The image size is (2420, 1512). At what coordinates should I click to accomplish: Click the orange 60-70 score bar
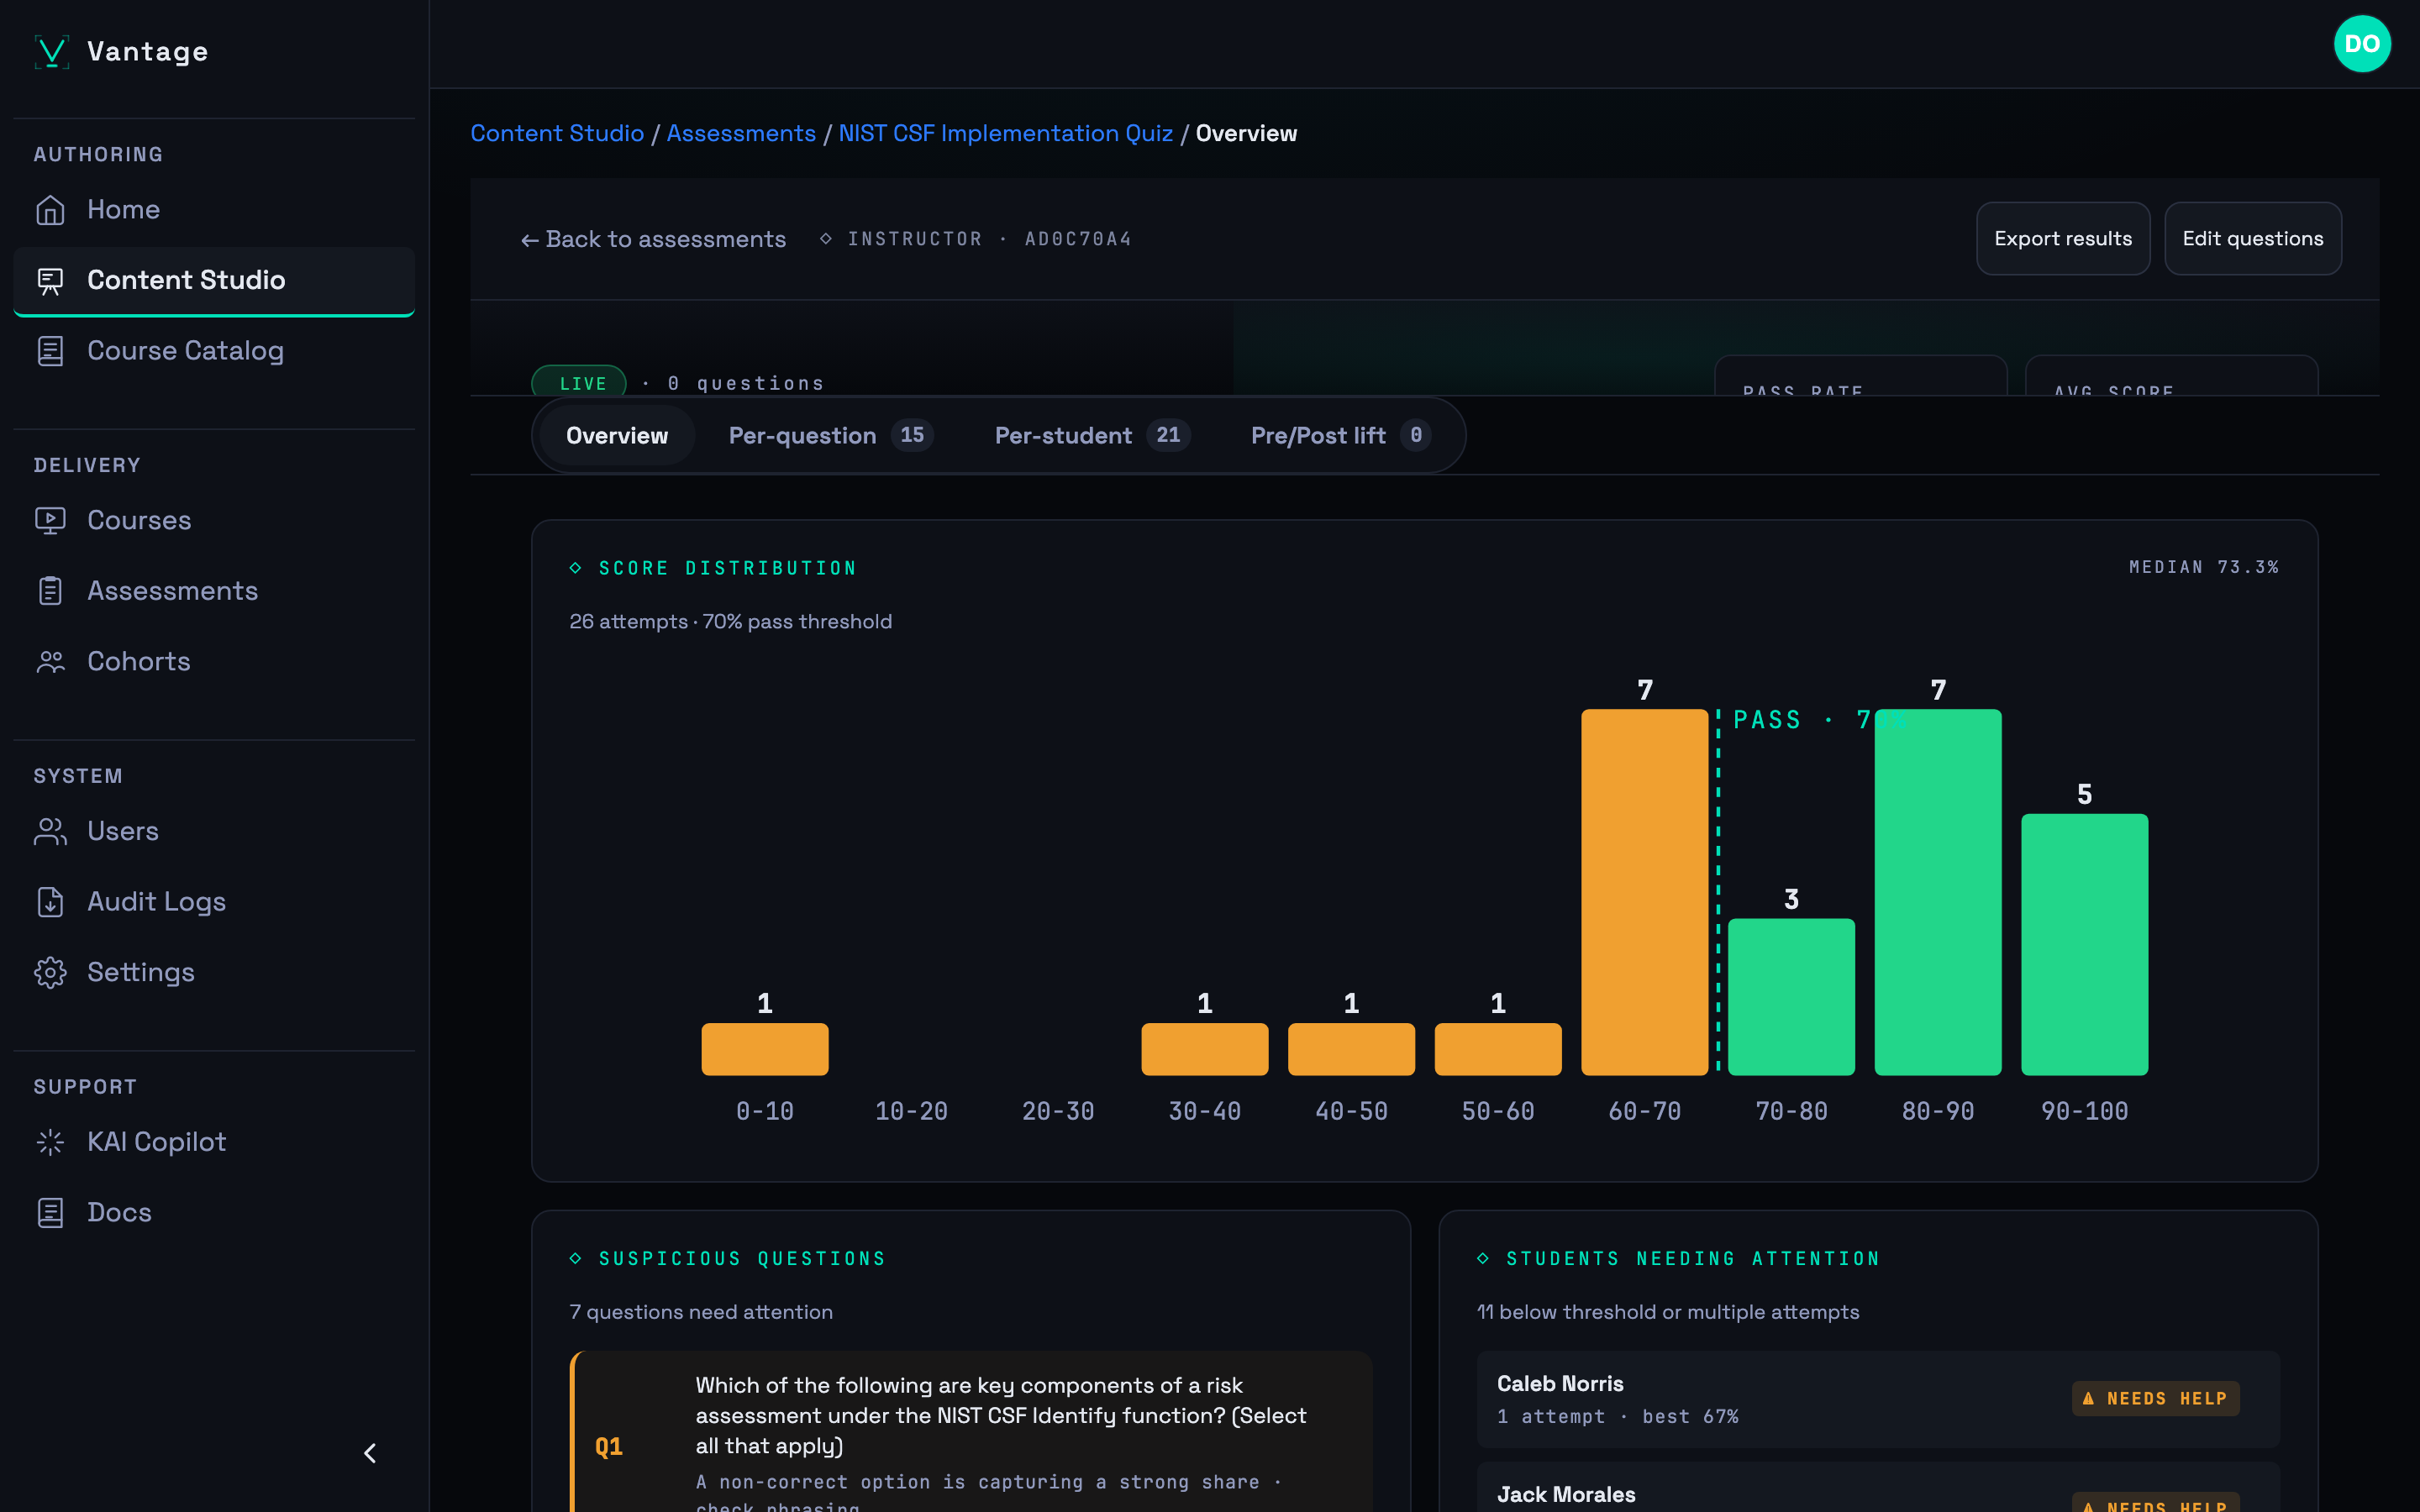[1644, 892]
